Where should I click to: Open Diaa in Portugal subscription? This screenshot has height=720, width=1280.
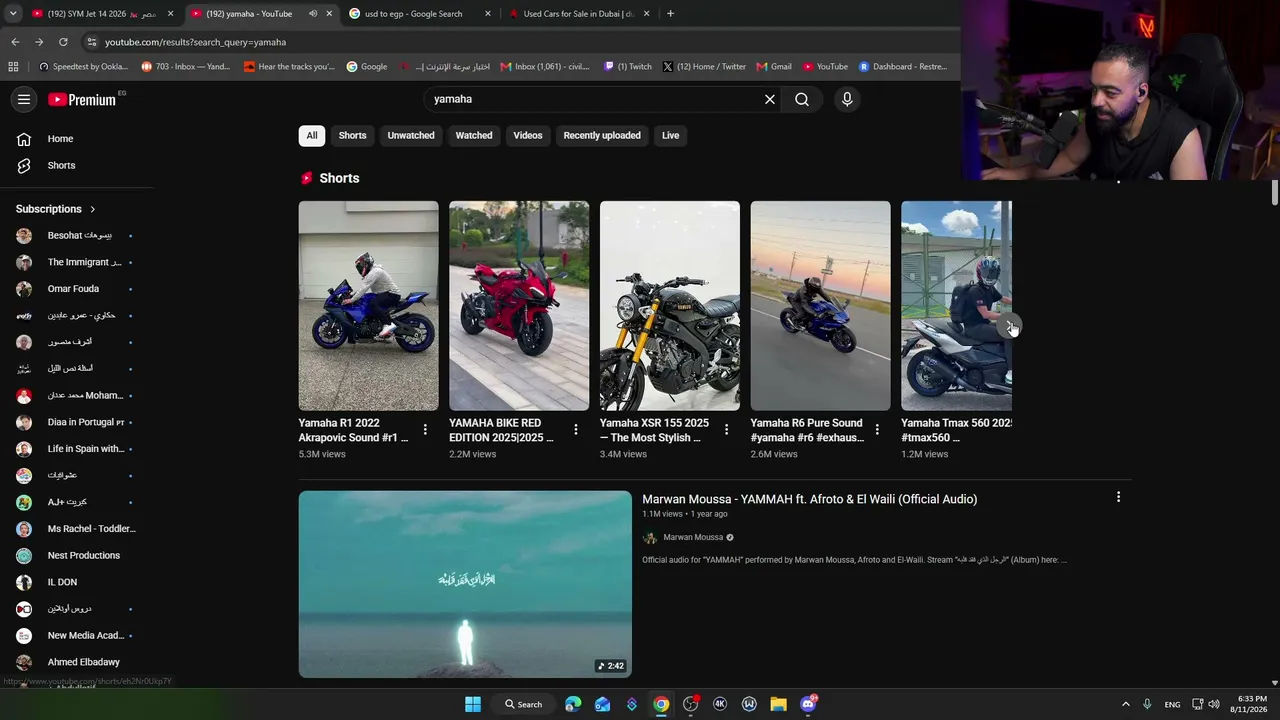76,422
